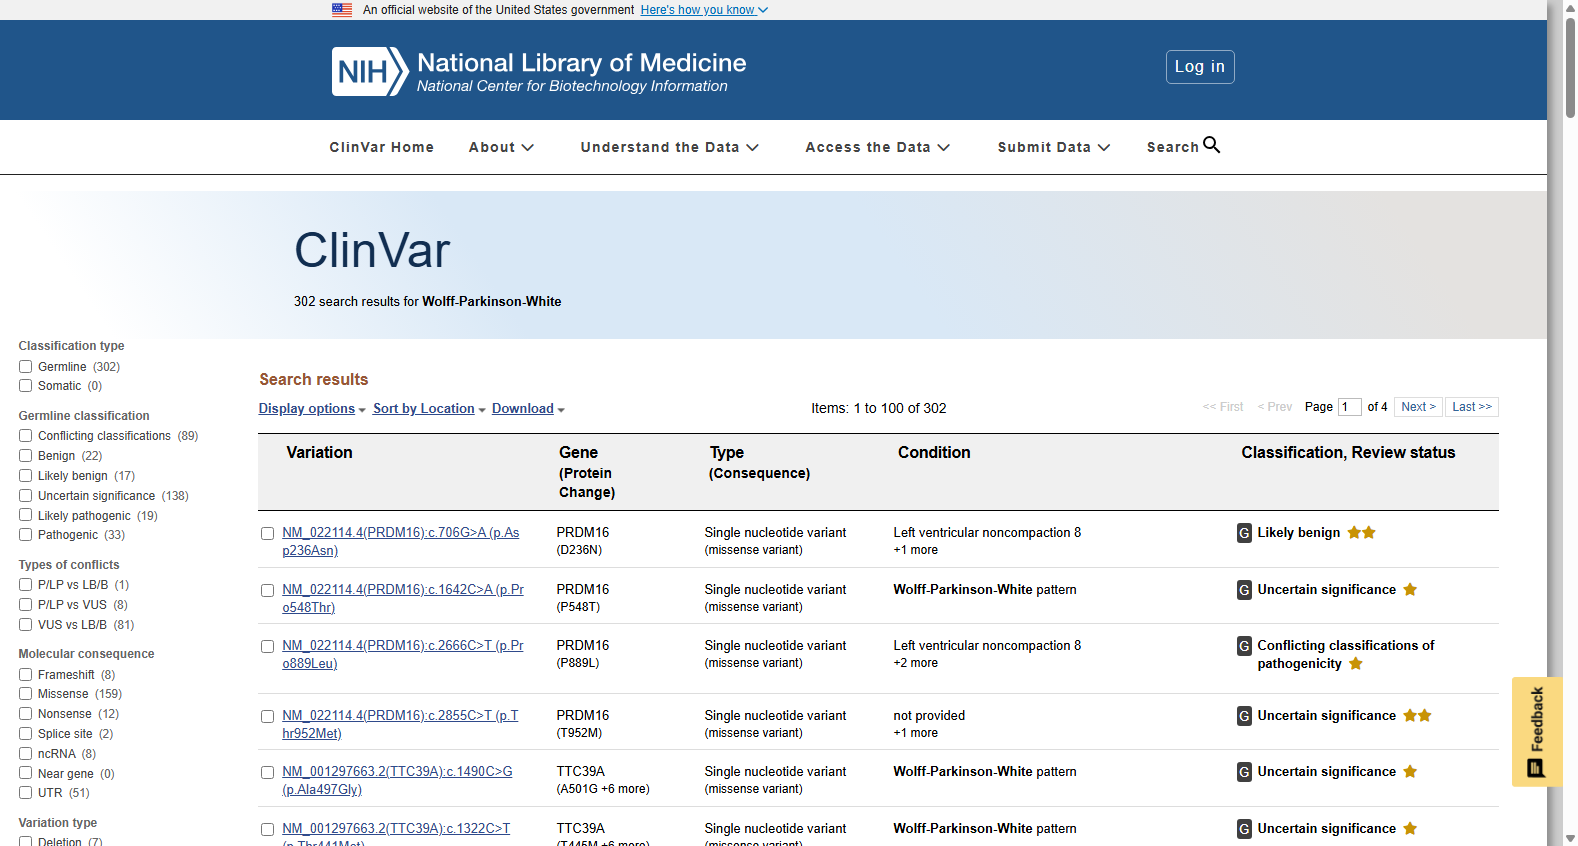1578x846 pixels.
Task: Jump to Last results page
Action: pos(1472,407)
